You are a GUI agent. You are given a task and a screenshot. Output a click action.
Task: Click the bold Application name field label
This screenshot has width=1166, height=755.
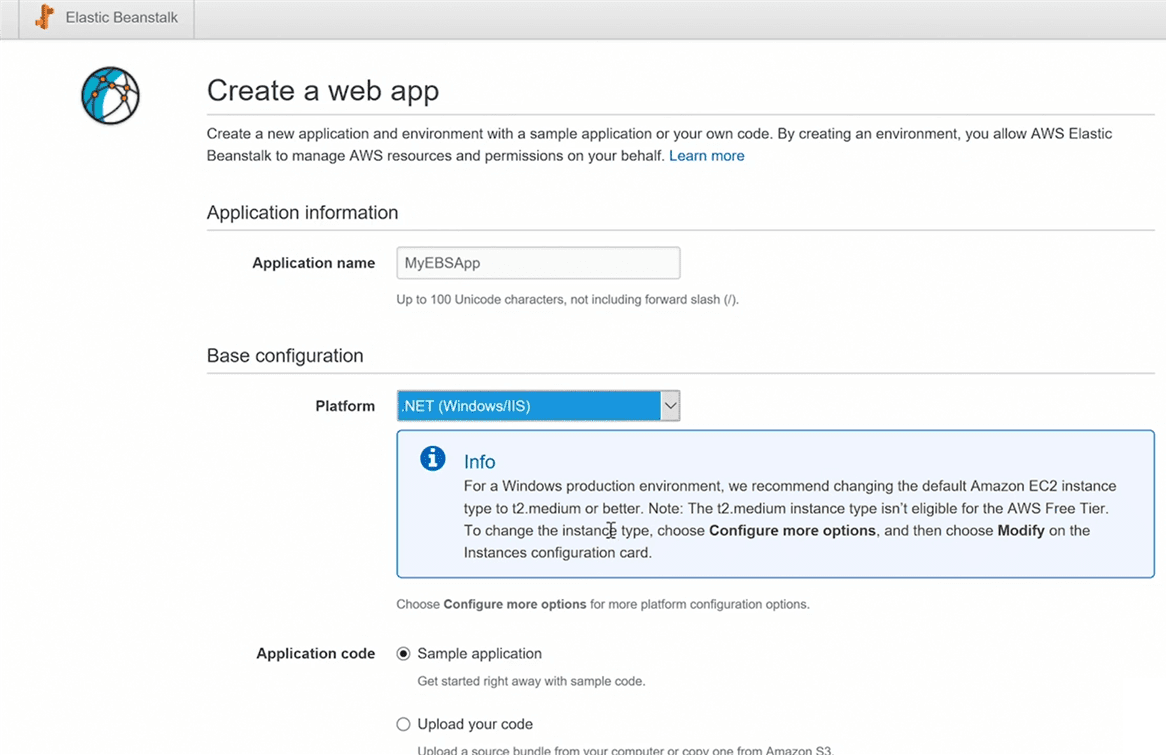pos(313,263)
